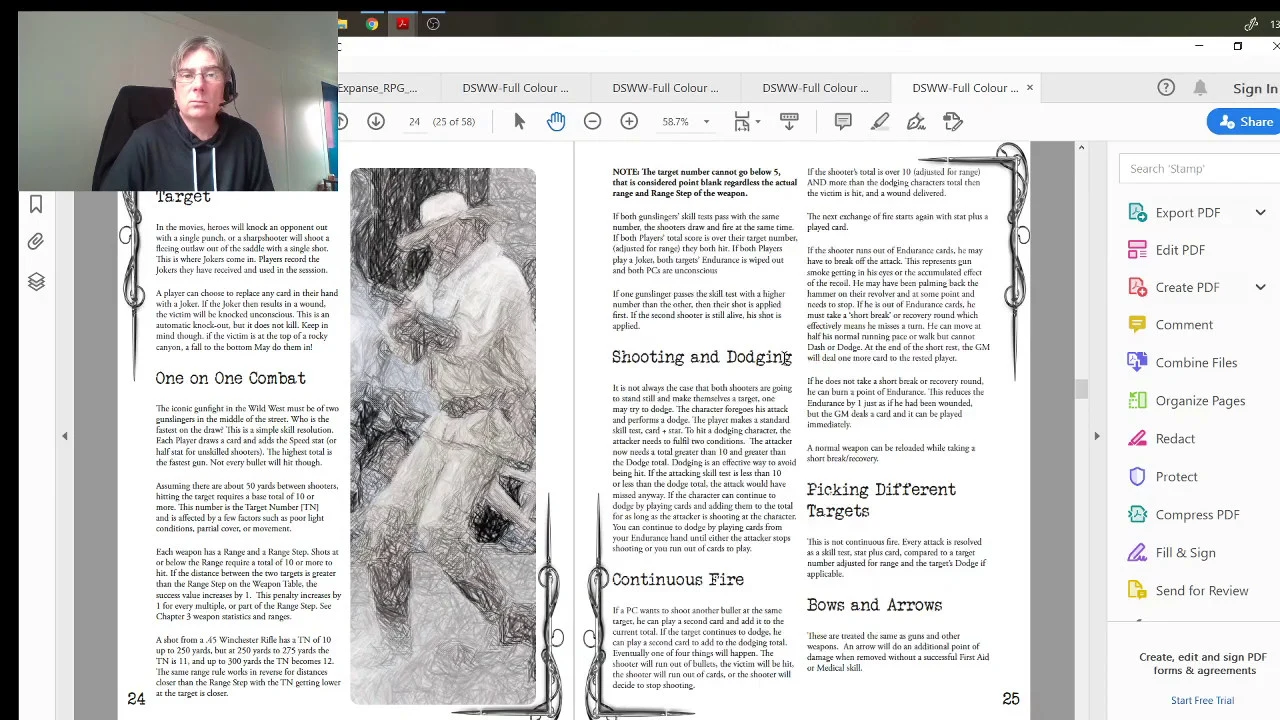Collapse the right tools pane arrow
1280x720 pixels.
pos(1096,436)
